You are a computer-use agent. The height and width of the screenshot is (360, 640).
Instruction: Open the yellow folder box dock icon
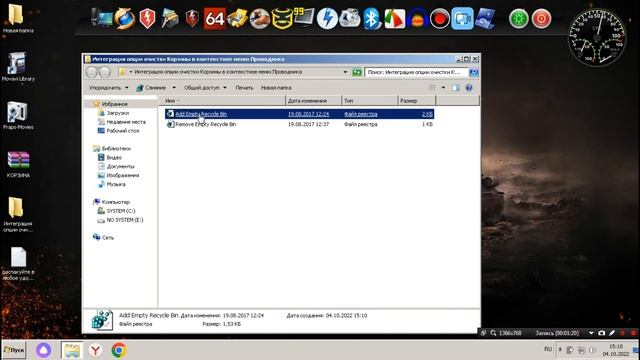[238, 19]
